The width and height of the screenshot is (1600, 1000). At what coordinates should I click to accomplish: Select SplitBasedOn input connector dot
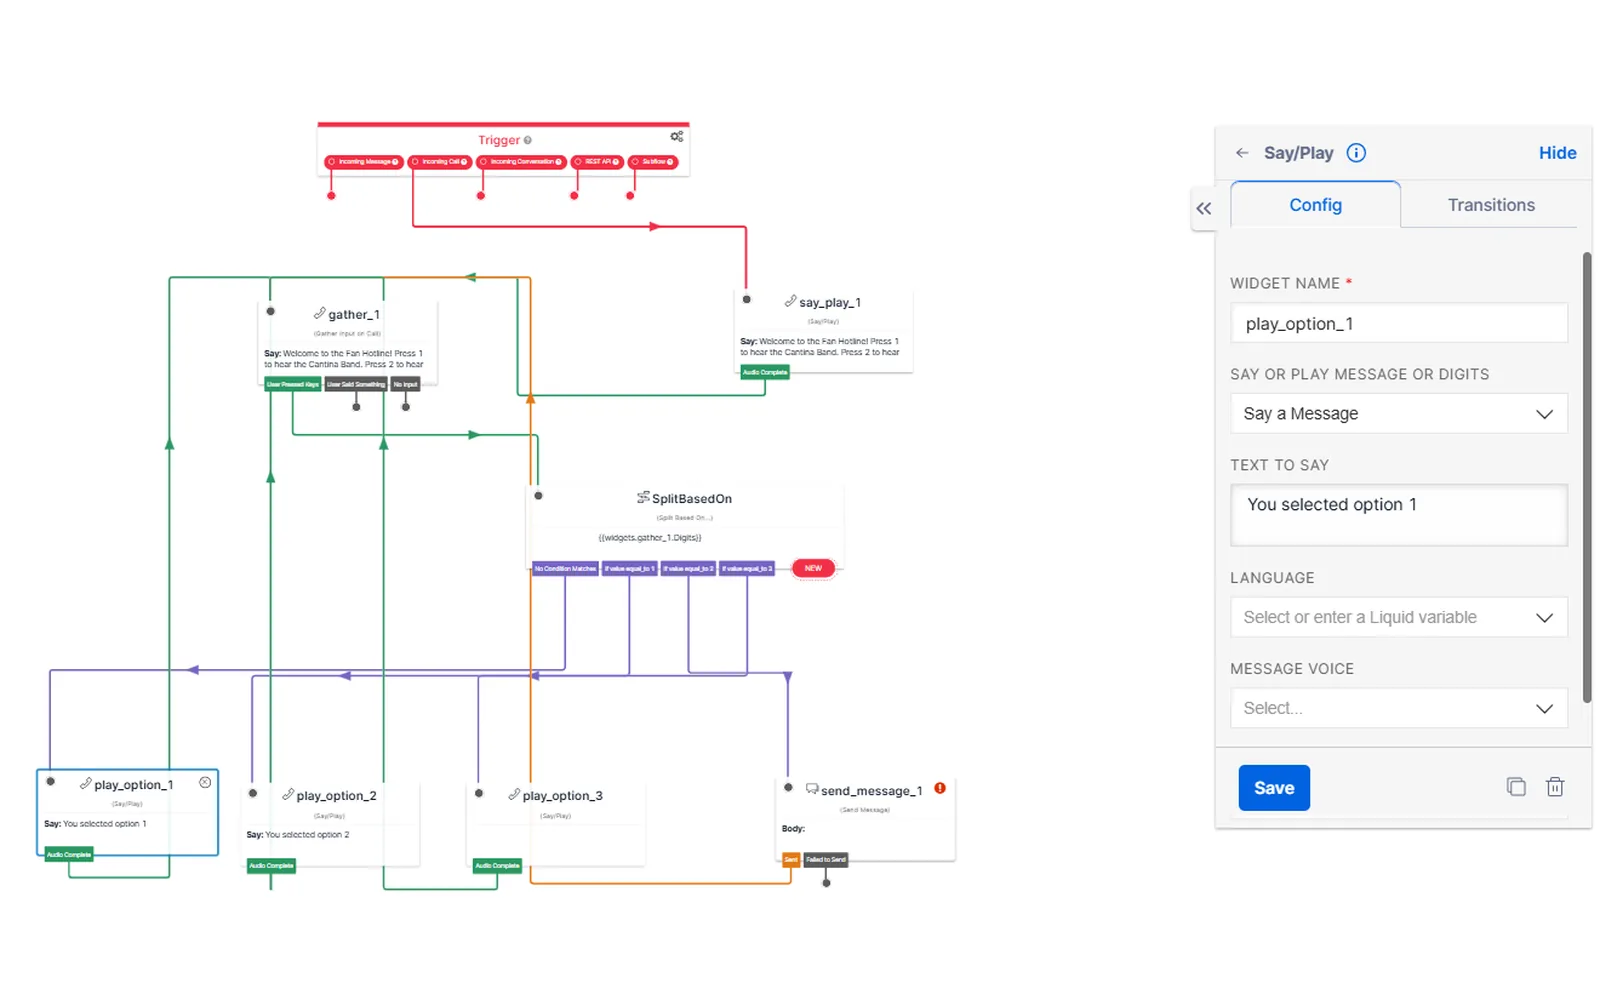coord(538,496)
